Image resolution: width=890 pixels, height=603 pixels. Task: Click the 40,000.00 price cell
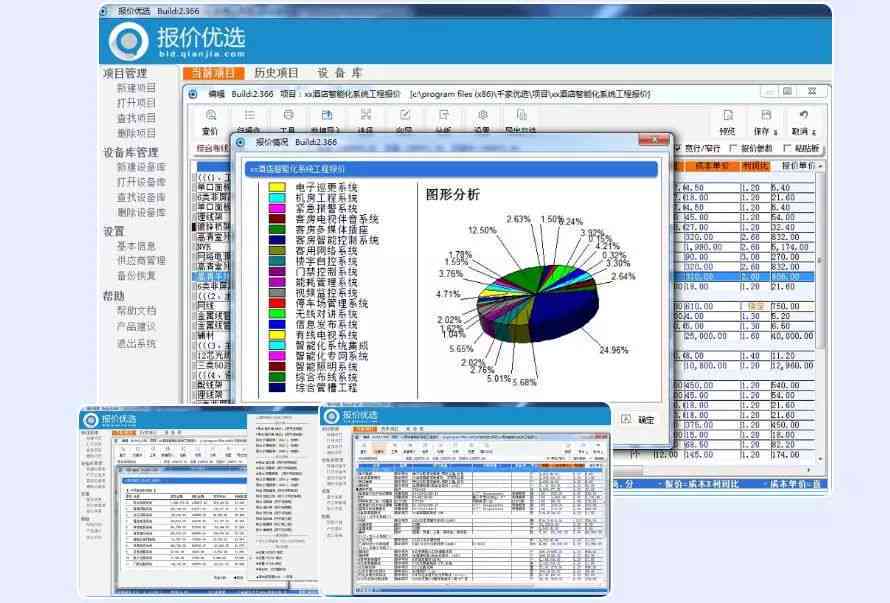point(792,336)
